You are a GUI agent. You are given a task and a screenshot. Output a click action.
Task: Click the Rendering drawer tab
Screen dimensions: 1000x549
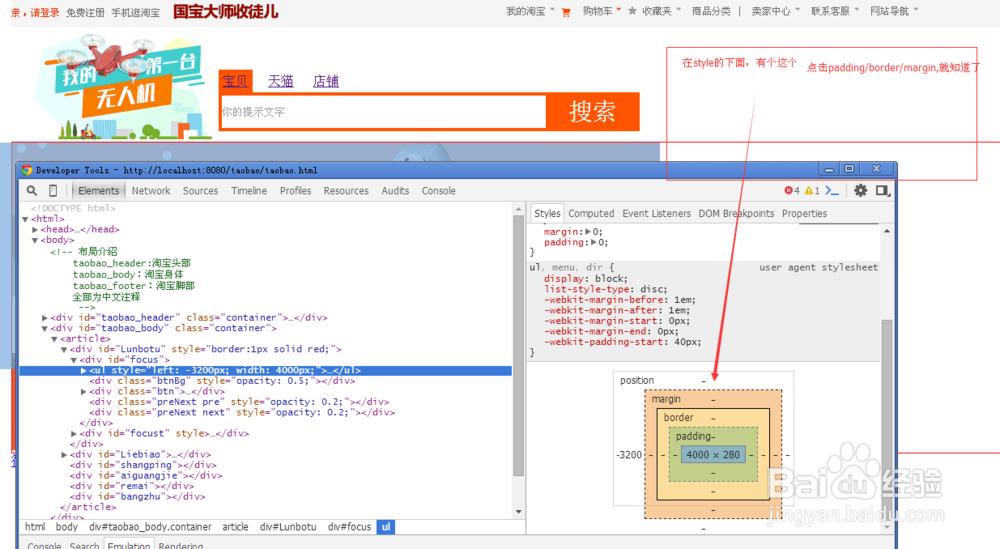[x=180, y=546]
